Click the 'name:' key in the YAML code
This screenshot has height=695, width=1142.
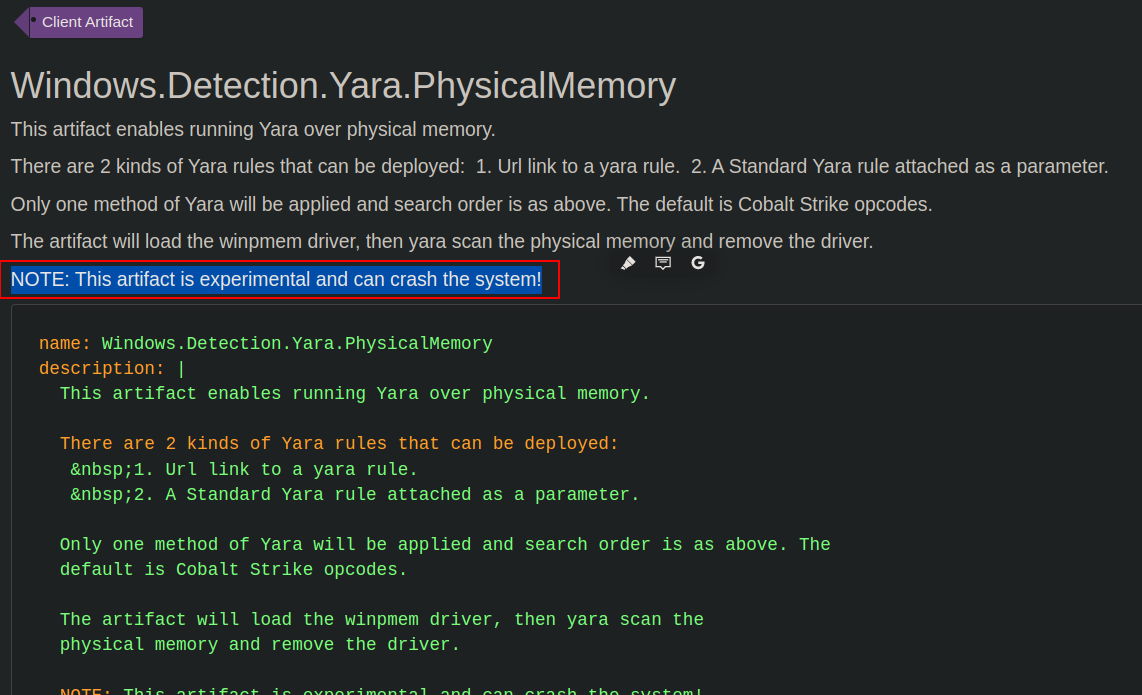(x=64, y=344)
